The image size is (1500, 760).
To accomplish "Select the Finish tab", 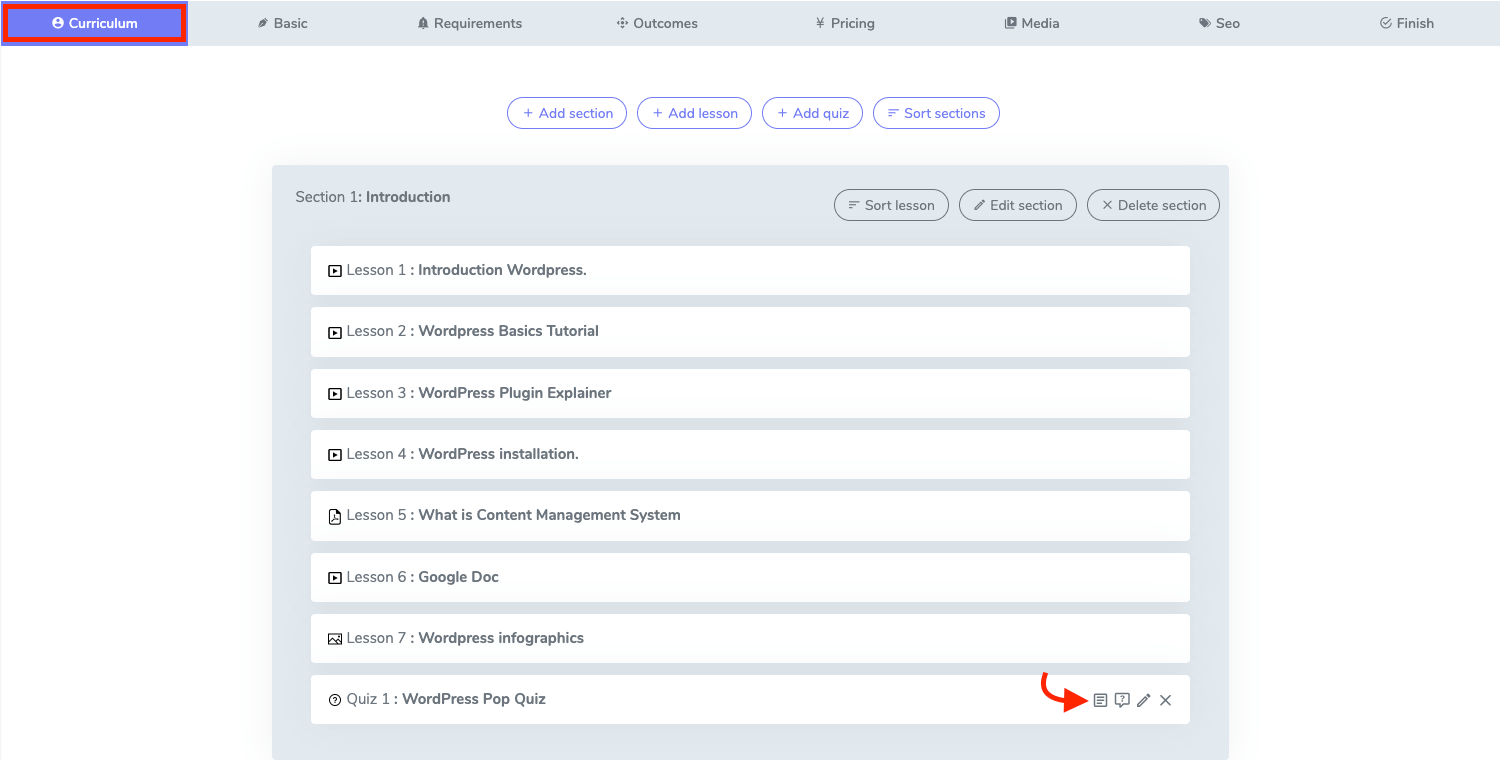I will (x=1406, y=23).
